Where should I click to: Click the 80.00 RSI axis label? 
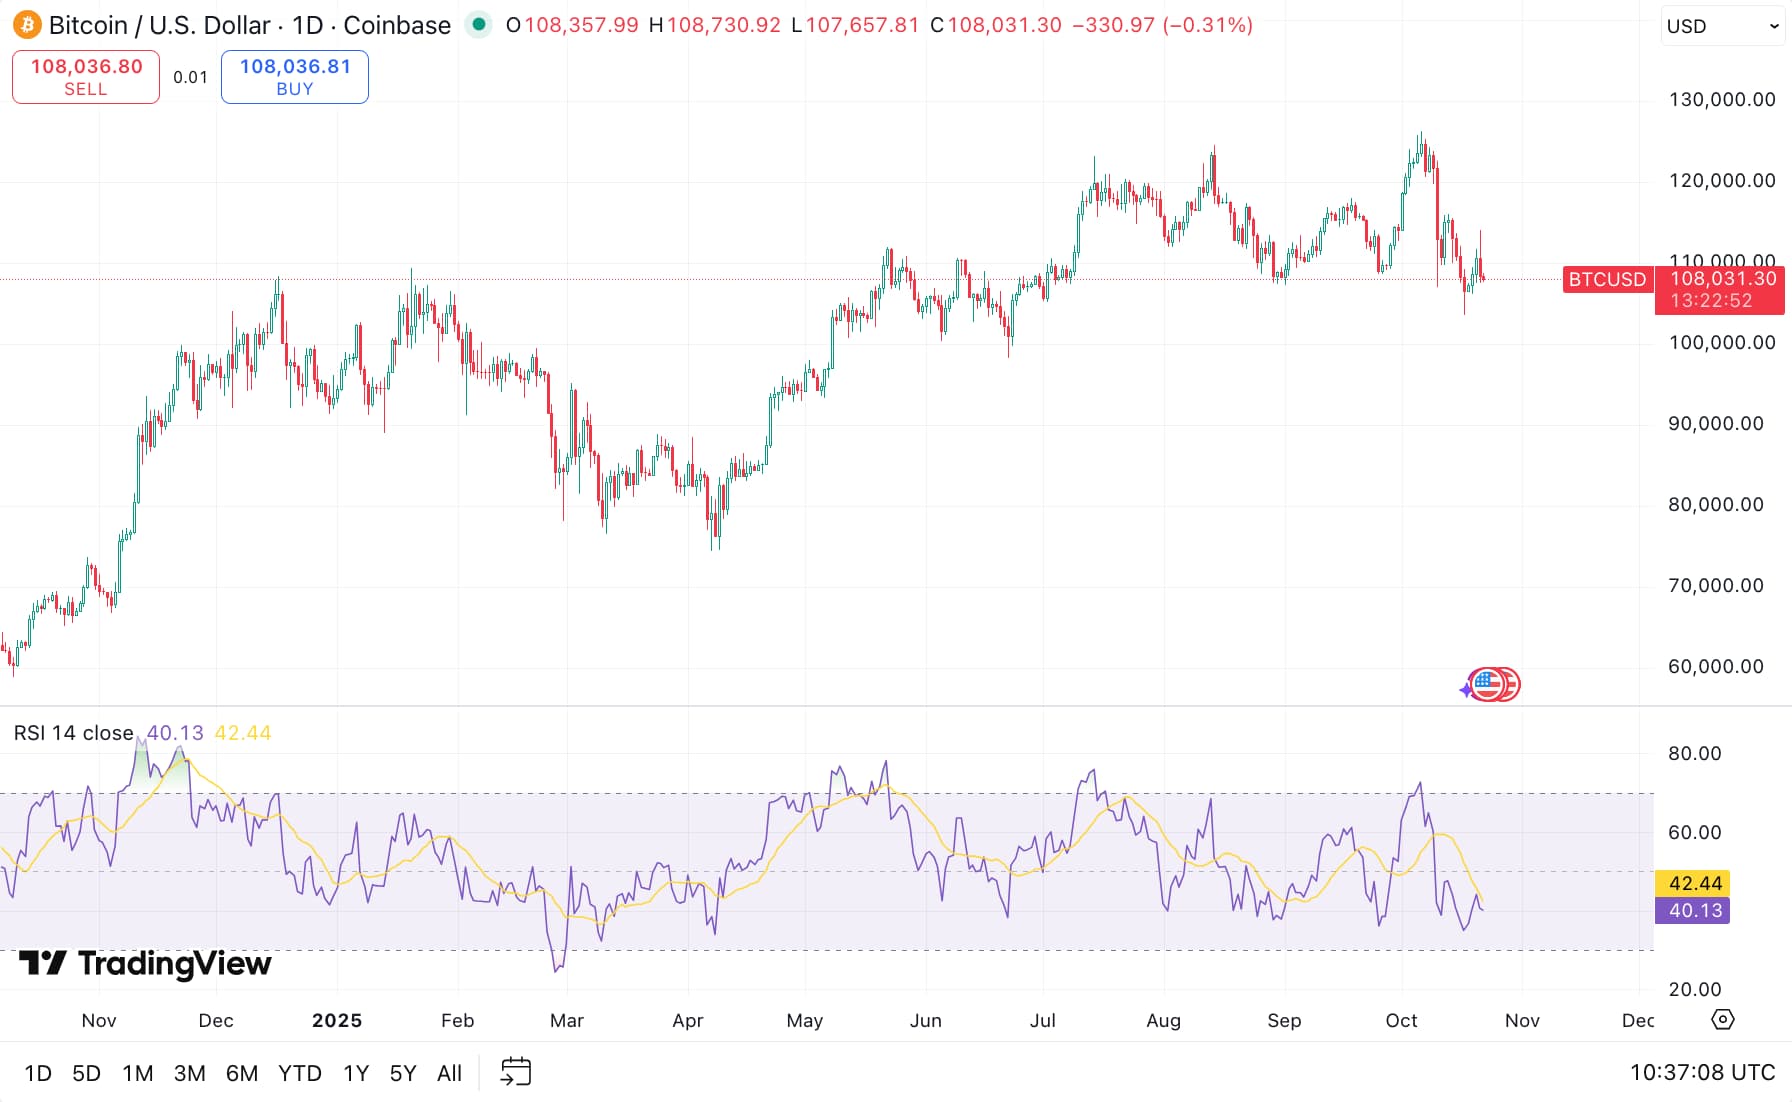tap(1694, 753)
